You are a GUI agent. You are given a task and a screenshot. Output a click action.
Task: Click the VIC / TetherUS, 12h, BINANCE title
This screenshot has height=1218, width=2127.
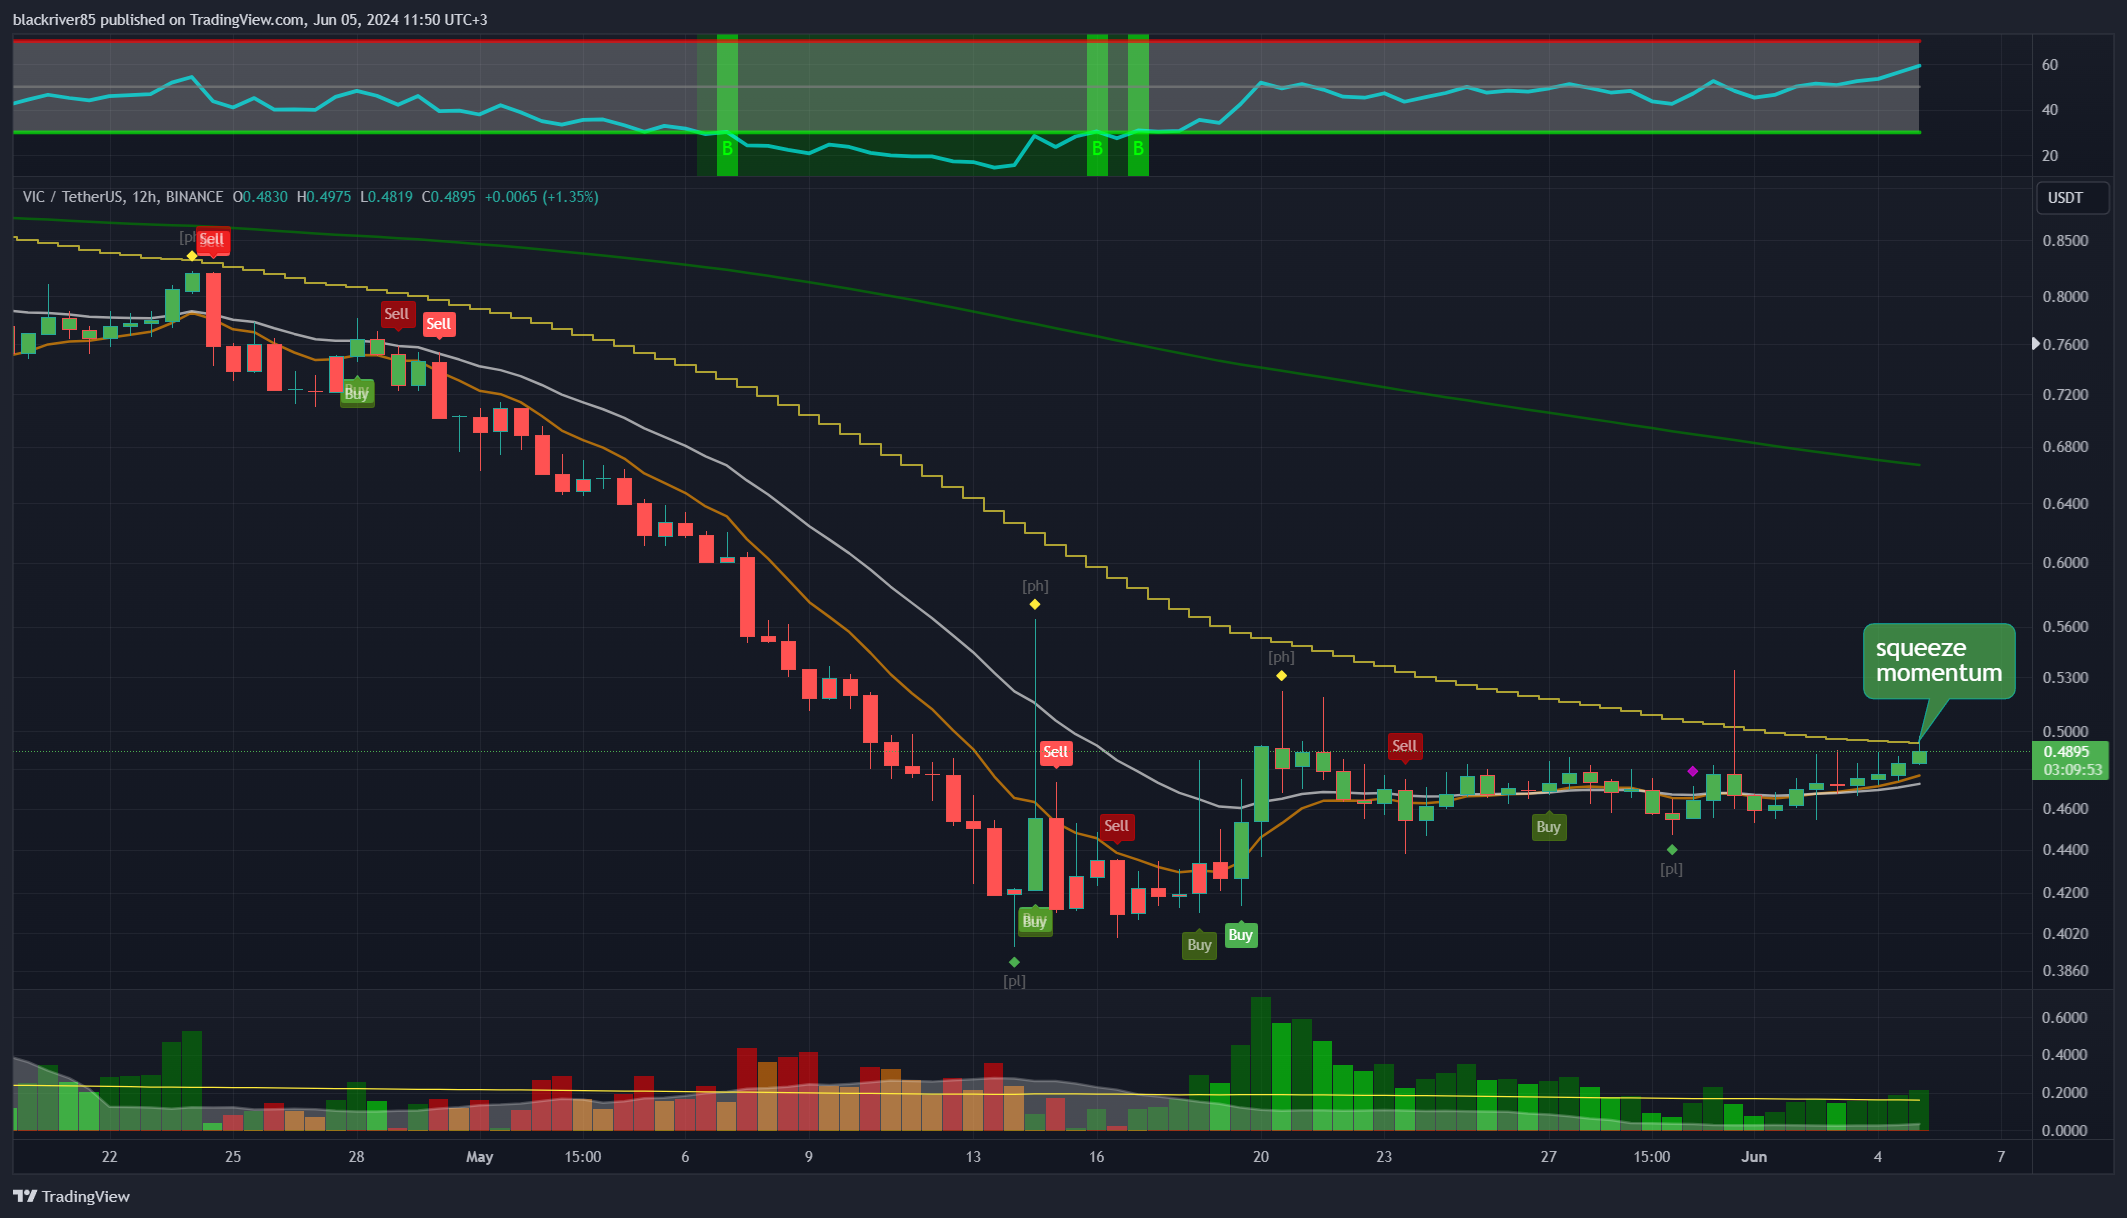[123, 197]
